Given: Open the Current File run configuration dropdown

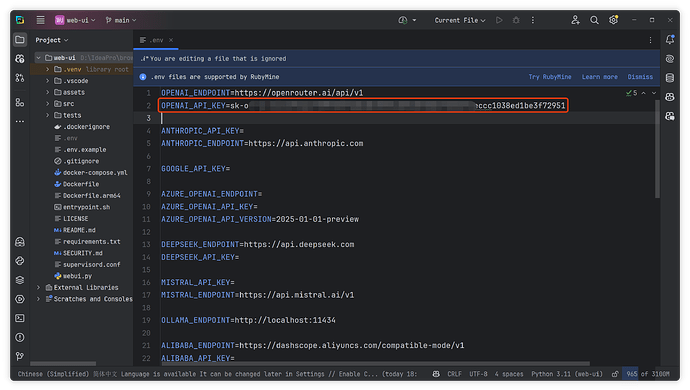Looking at the screenshot, I should [x=460, y=20].
